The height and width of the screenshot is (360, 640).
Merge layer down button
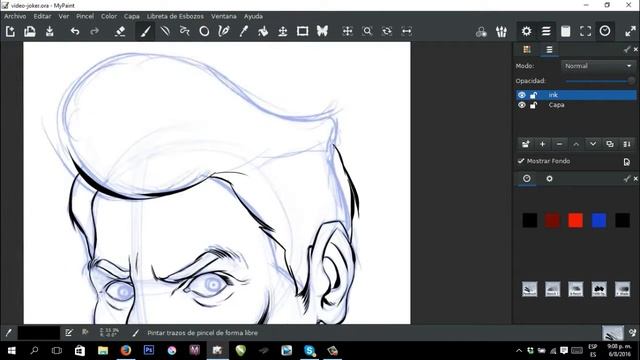pyautogui.click(x=627, y=144)
